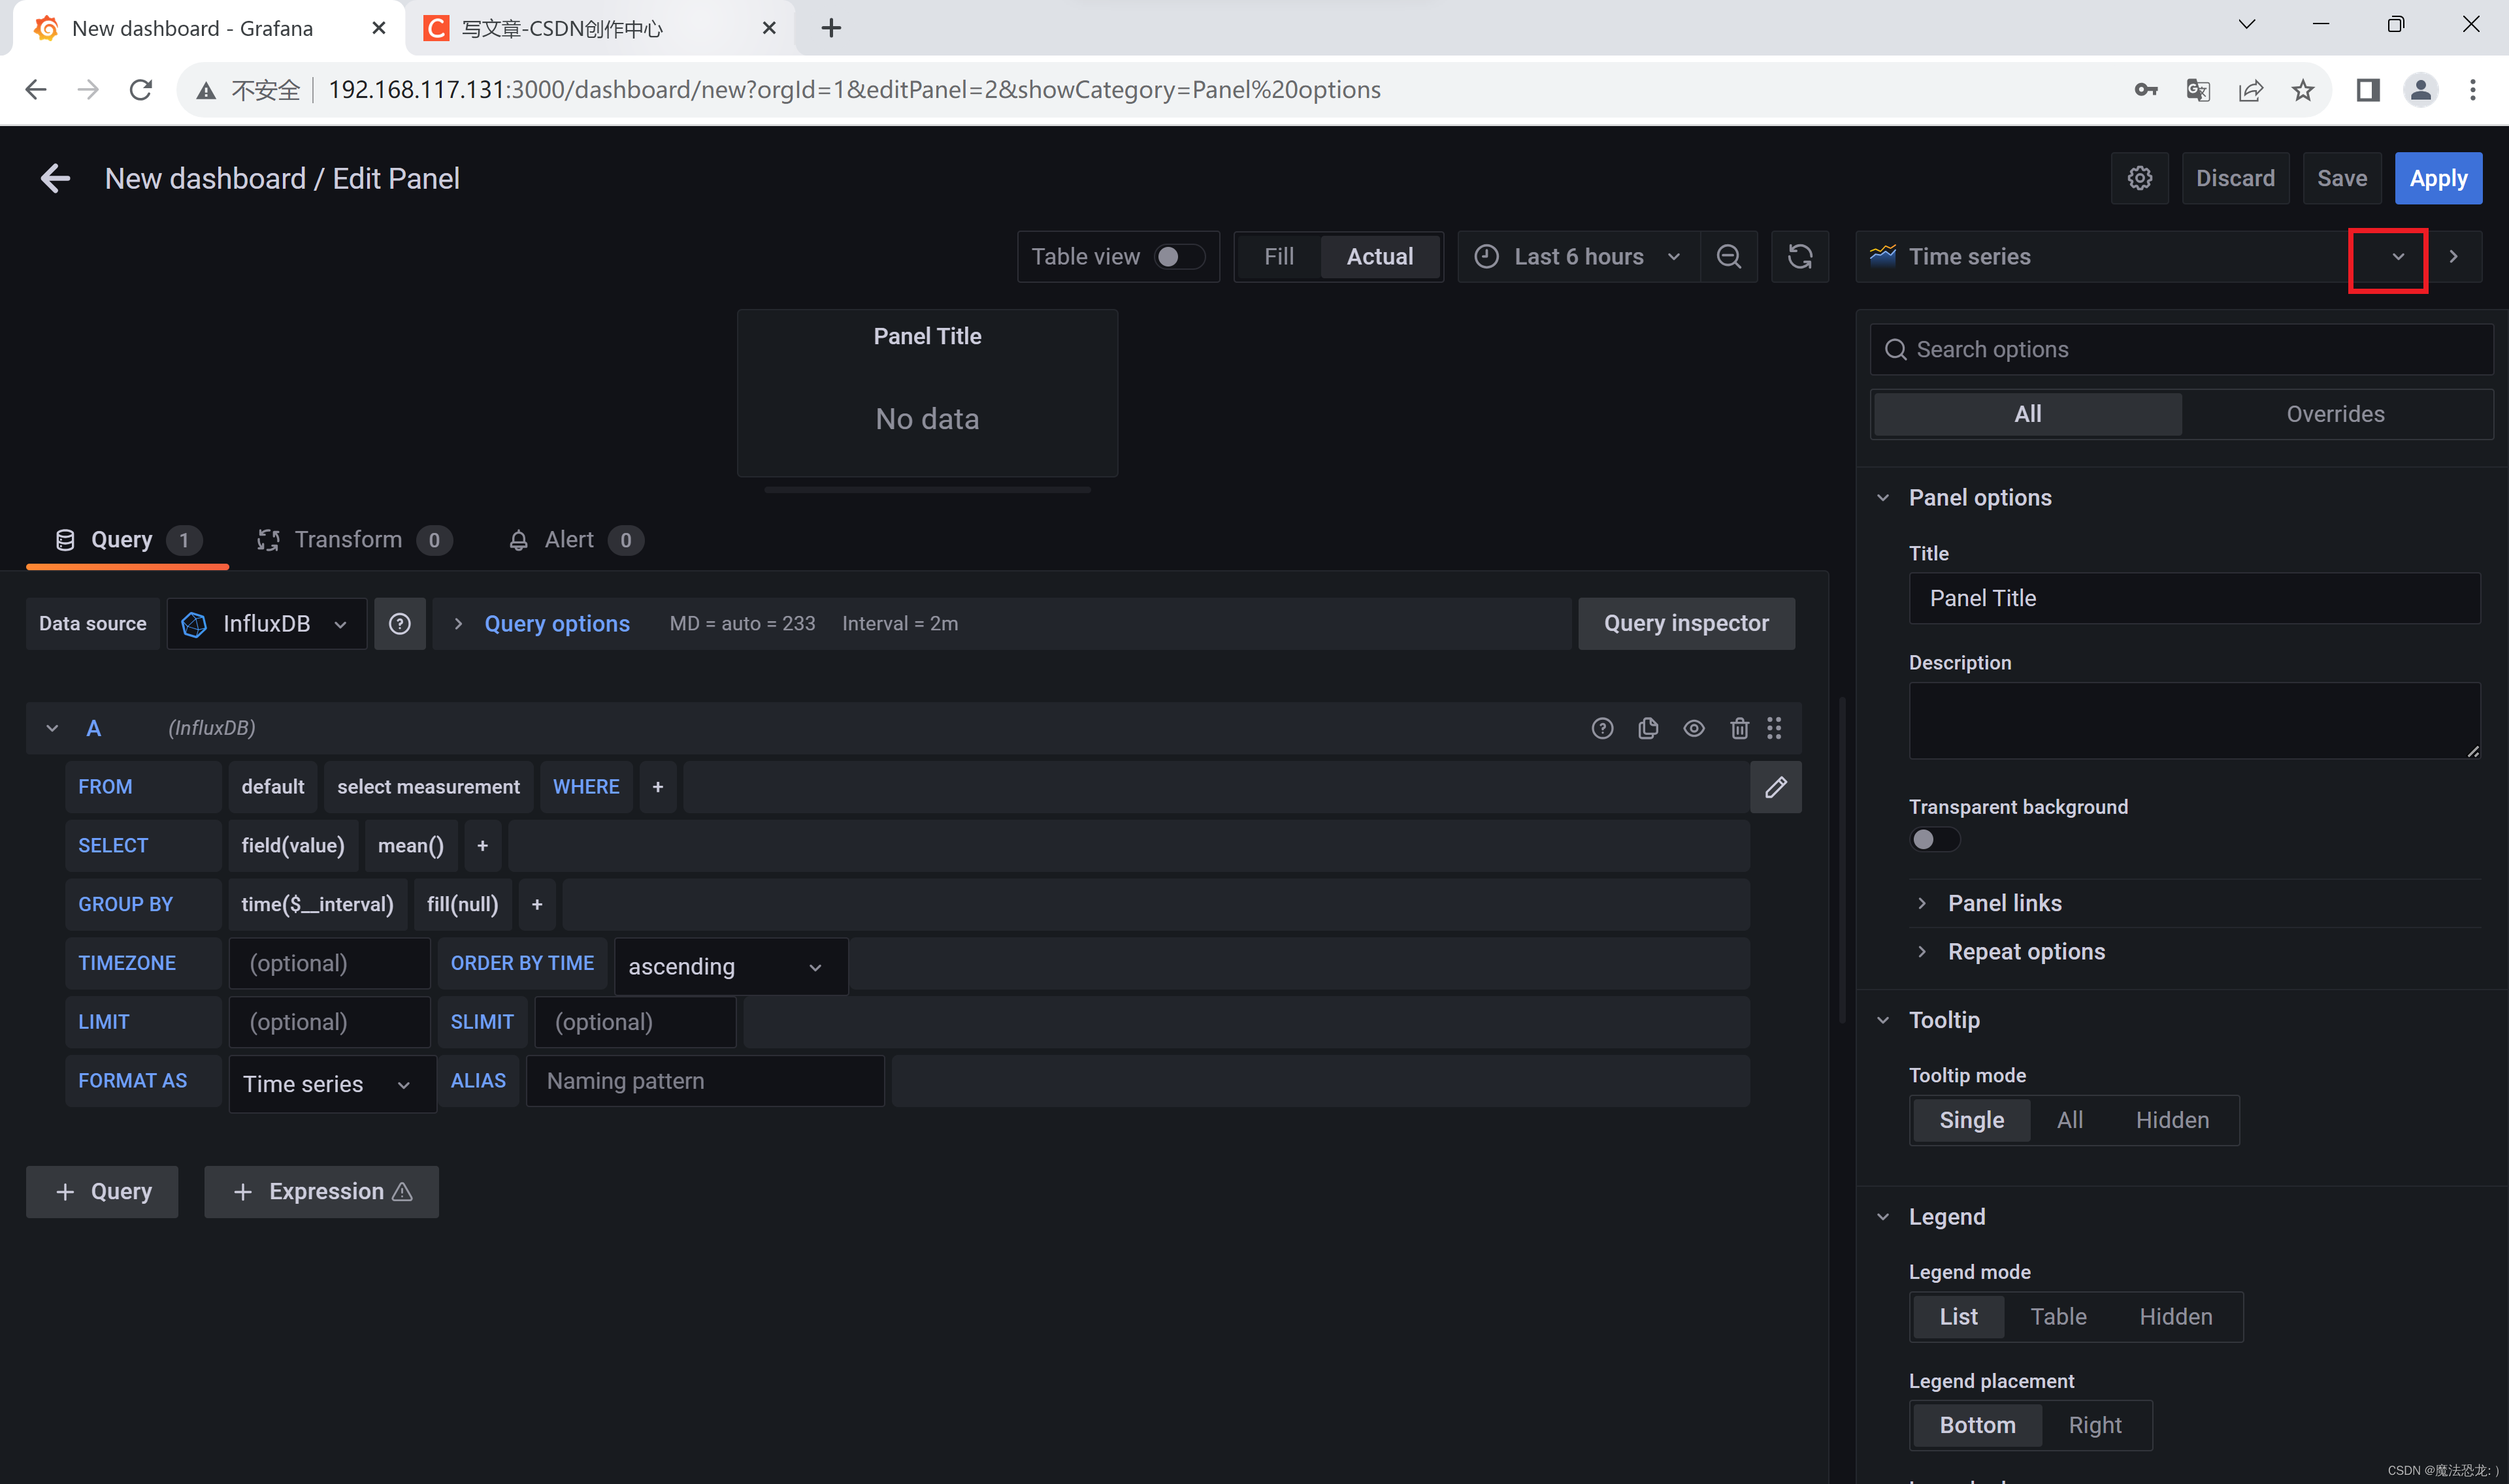Refresh the dashboard with the refresh icon
The height and width of the screenshot is (1484, 2509).
(x=1799, y=257)
